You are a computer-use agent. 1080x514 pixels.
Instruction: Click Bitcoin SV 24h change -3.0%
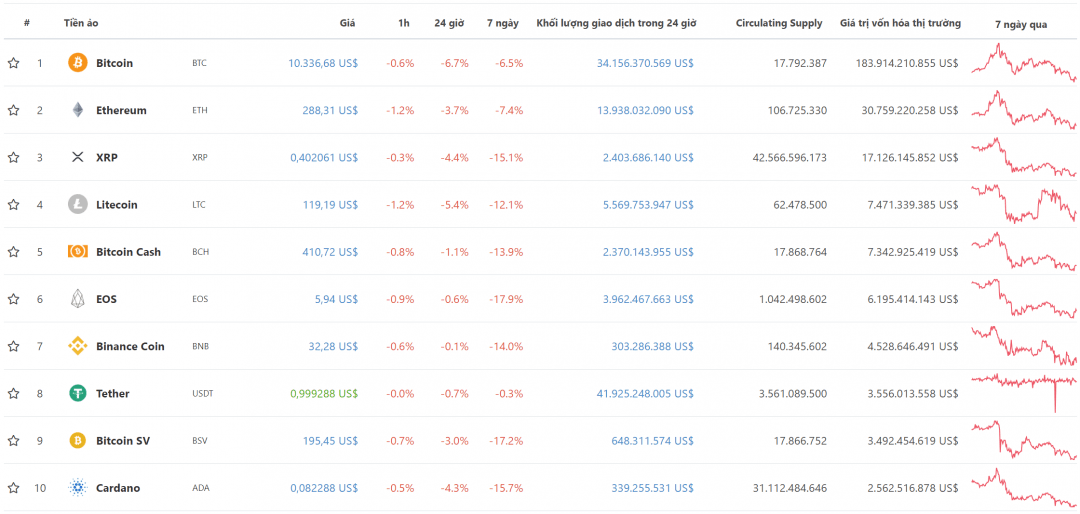(x=455, y=440)
